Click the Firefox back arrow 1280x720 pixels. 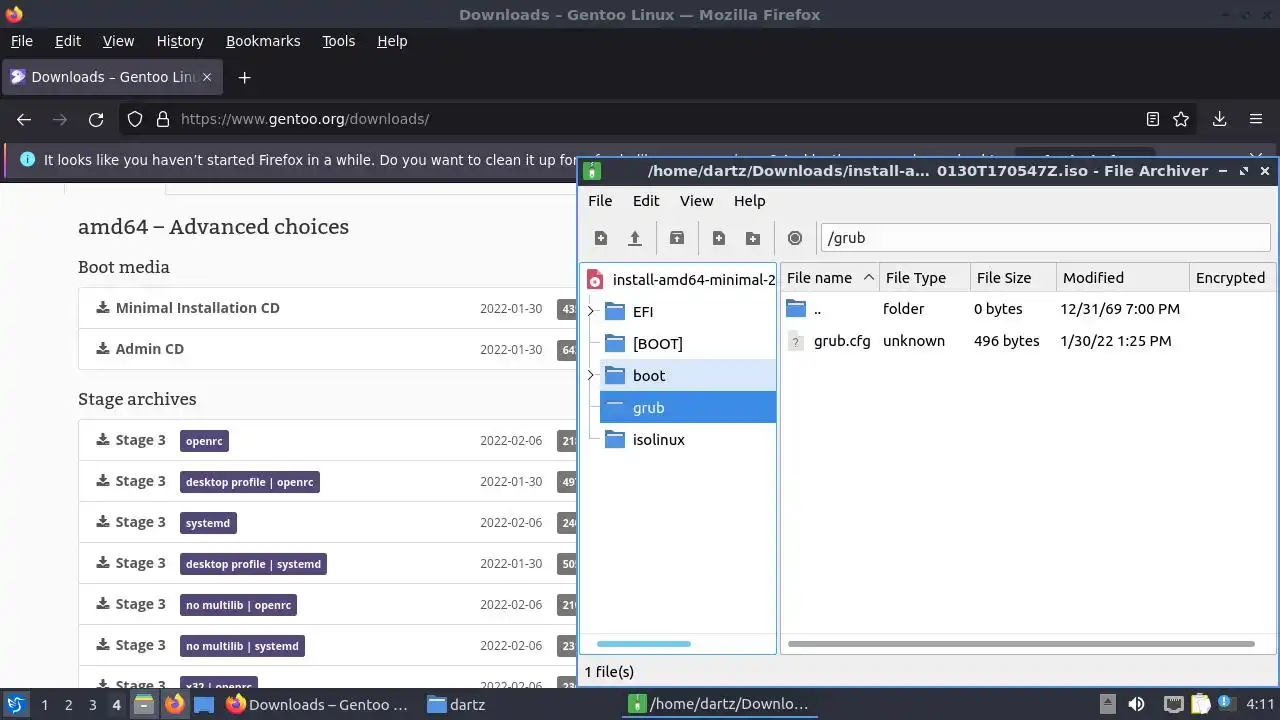coord(24,119)
